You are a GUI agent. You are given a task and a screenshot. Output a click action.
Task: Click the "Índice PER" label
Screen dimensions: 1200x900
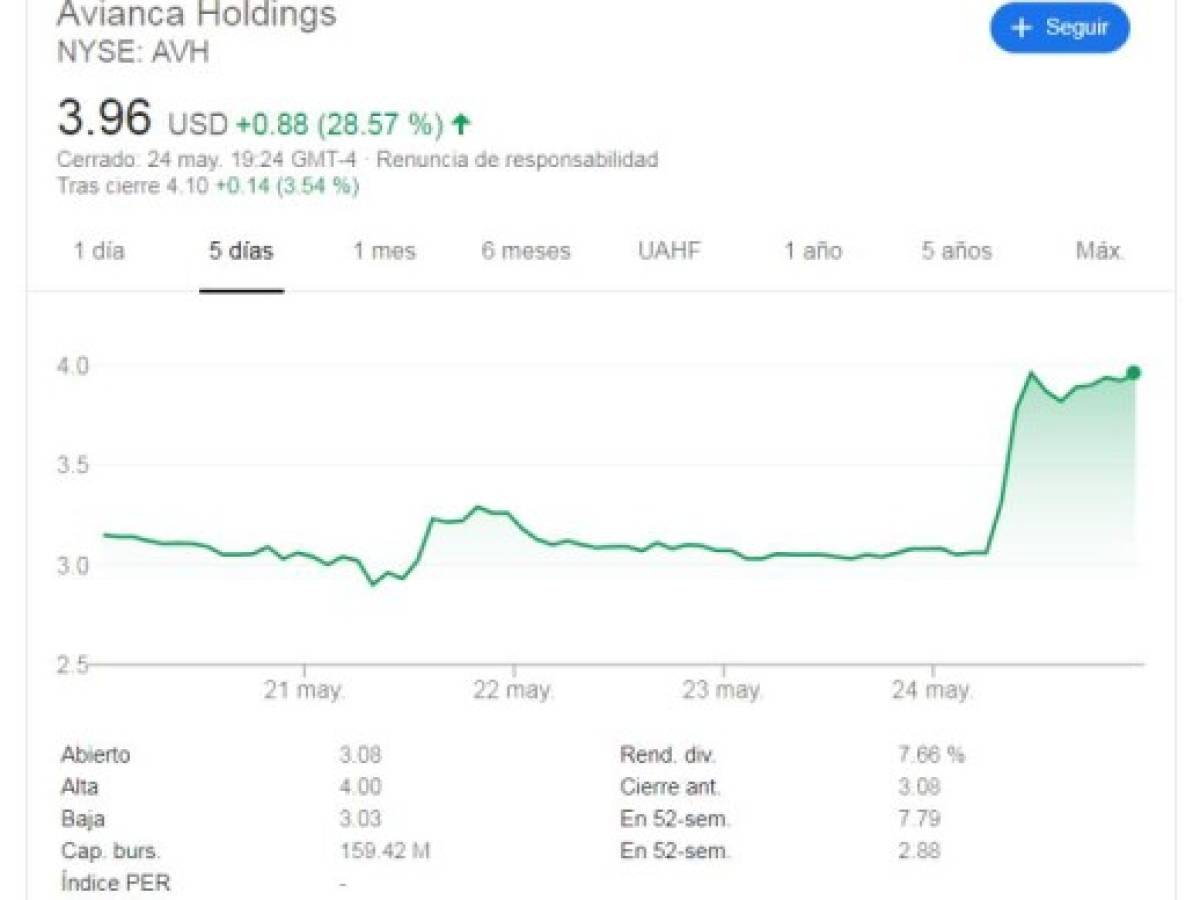[x=115, y=883]
